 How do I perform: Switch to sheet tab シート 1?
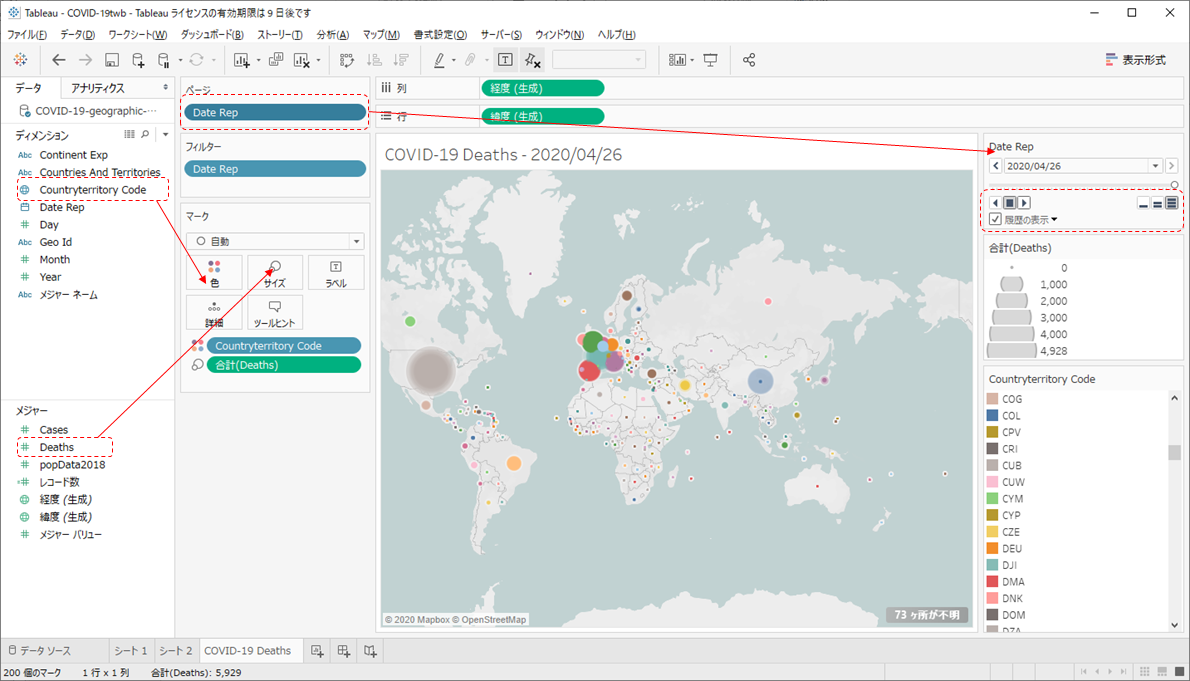click(131, 651)
